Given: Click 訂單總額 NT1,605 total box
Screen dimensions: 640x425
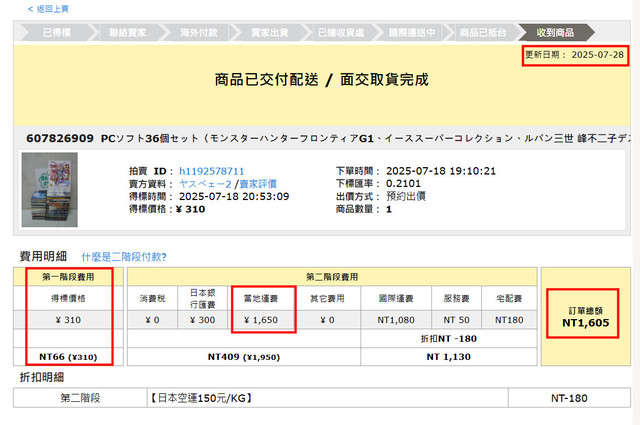Looking at the screenshot, I should pos(586,317).
